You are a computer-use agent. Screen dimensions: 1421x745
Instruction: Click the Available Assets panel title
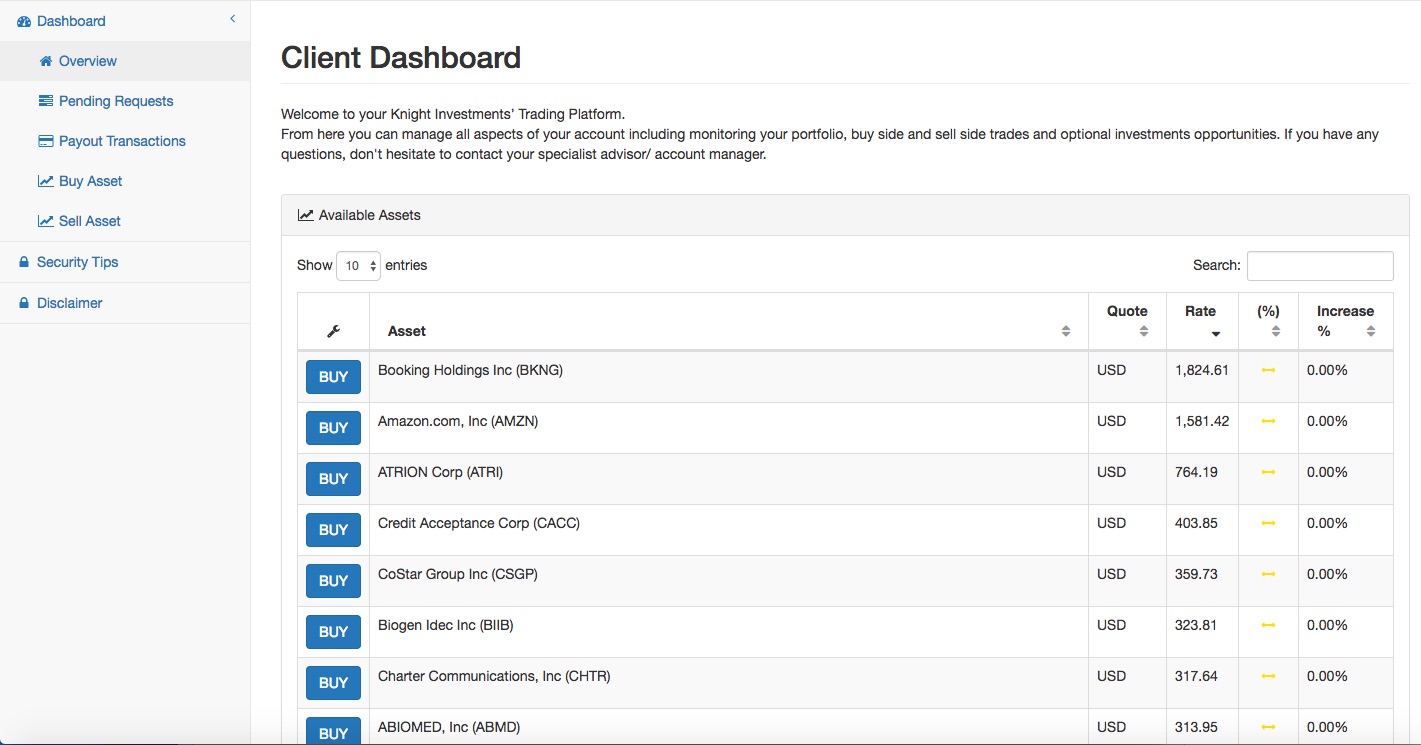[370, 215]
